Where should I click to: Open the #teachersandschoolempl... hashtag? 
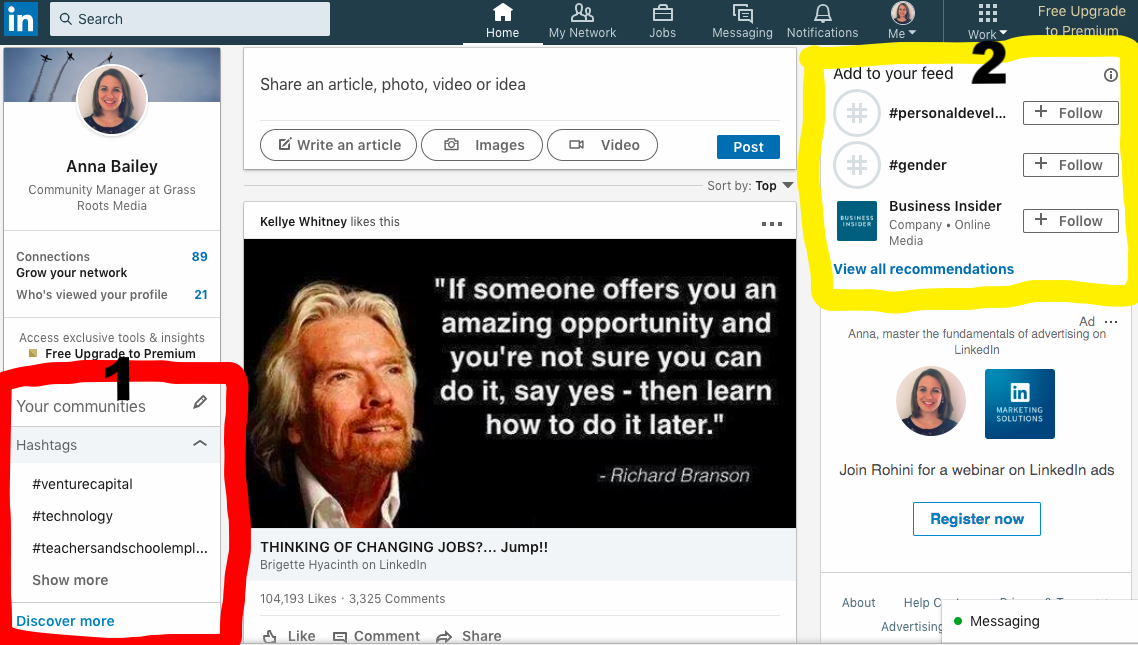(120, 548)
